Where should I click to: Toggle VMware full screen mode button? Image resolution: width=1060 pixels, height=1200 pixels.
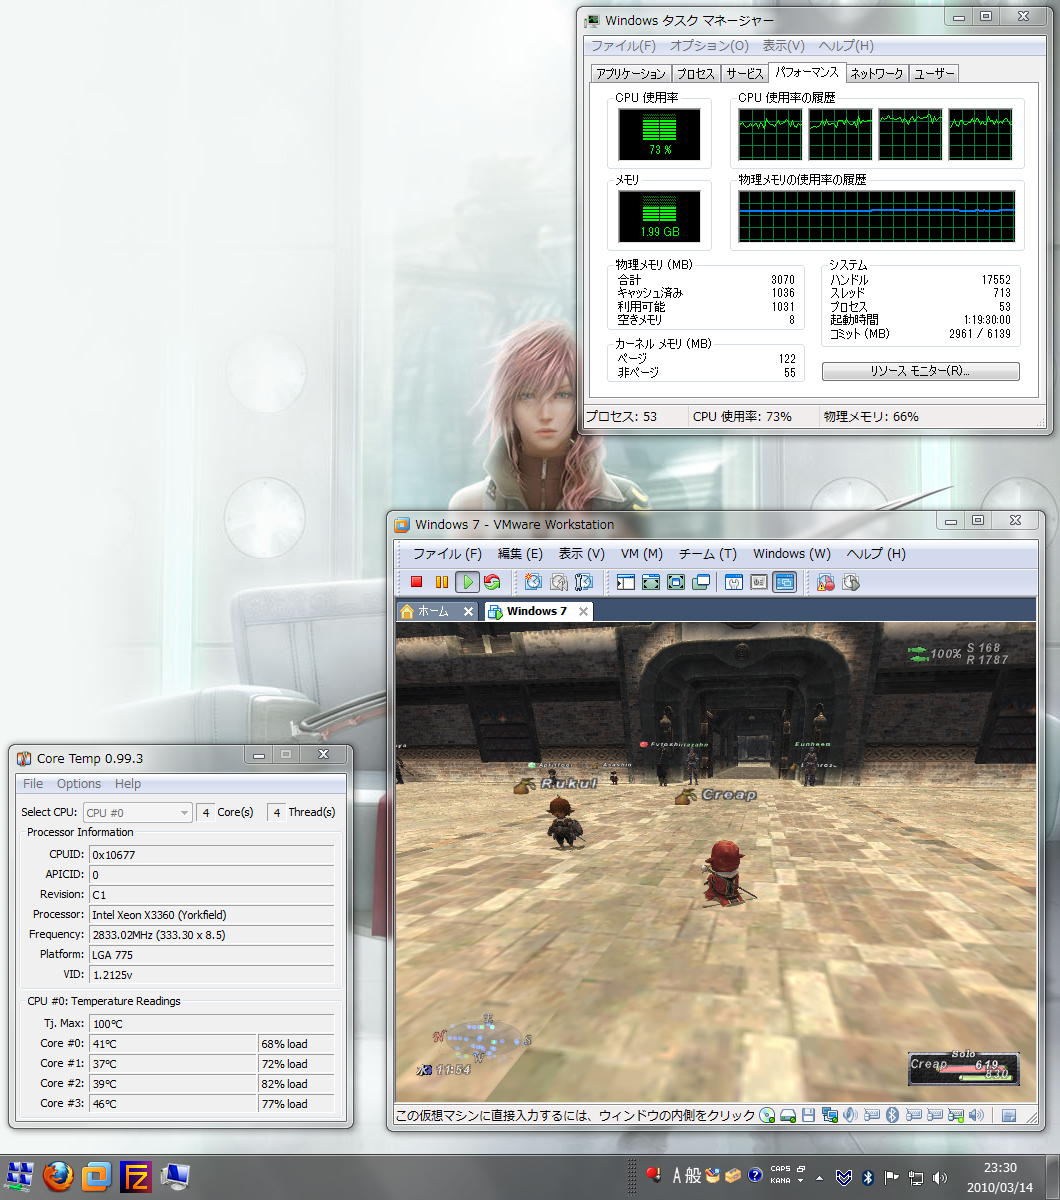(651, 582)
